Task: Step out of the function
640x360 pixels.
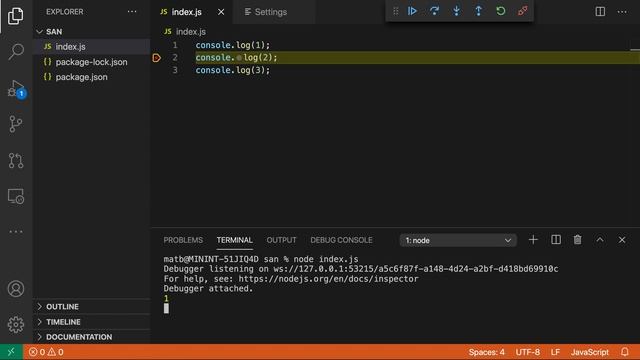Action: point(478,11)
